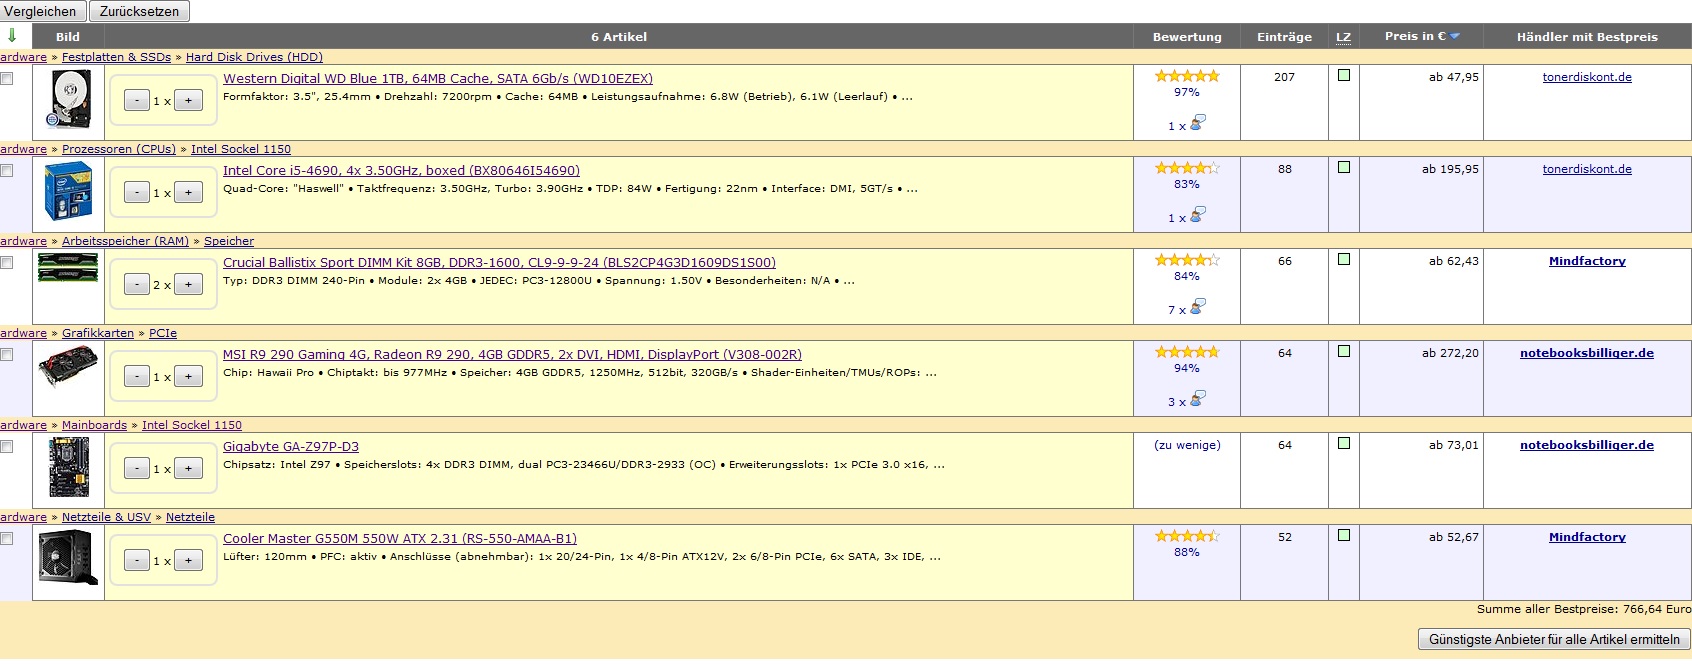Click the review user icon in WD Blue row

point(1197,122)
